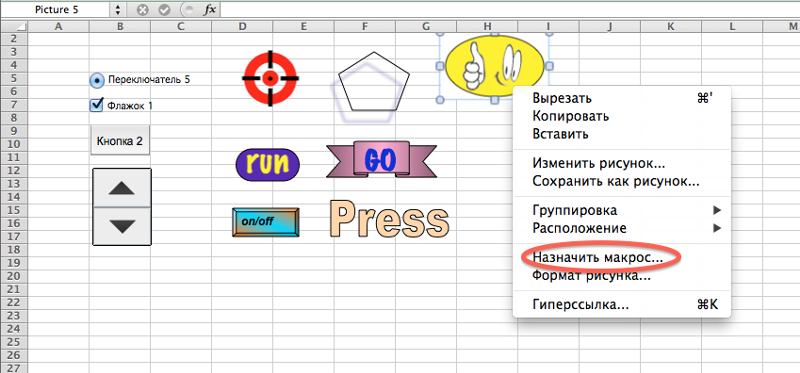Select row 20 header
Image resolution: width=800 pixels, height=373 pixels.
click(13, 276)
